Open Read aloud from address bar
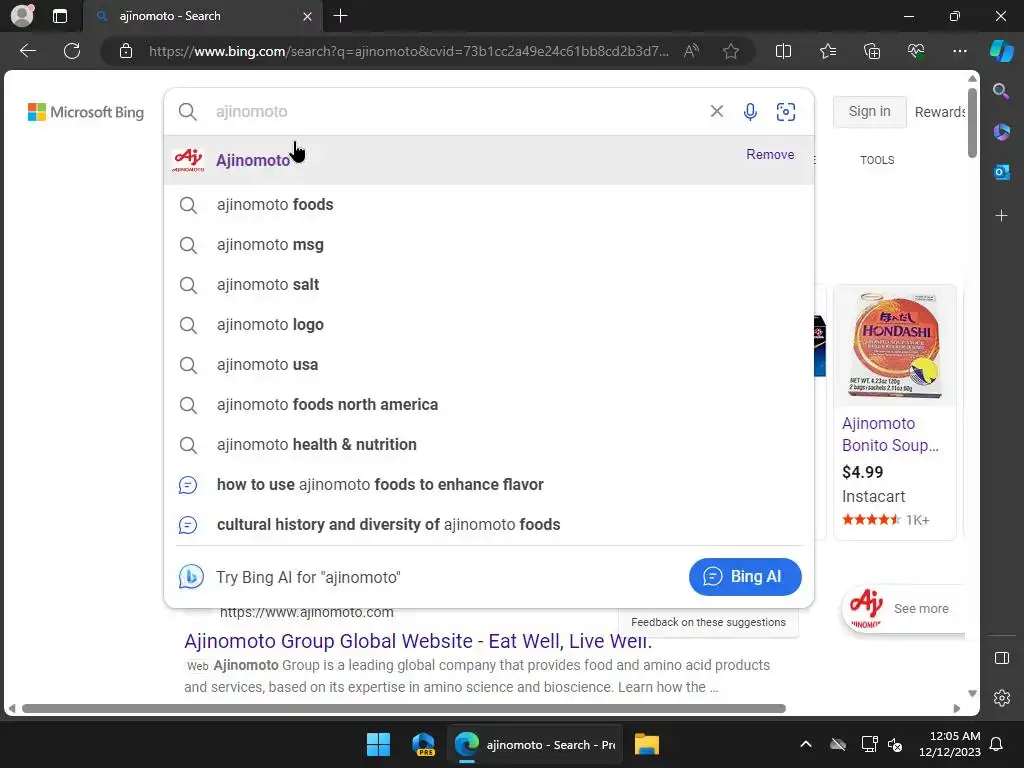This screenshot has width=1024, height=768. [692, 51]
